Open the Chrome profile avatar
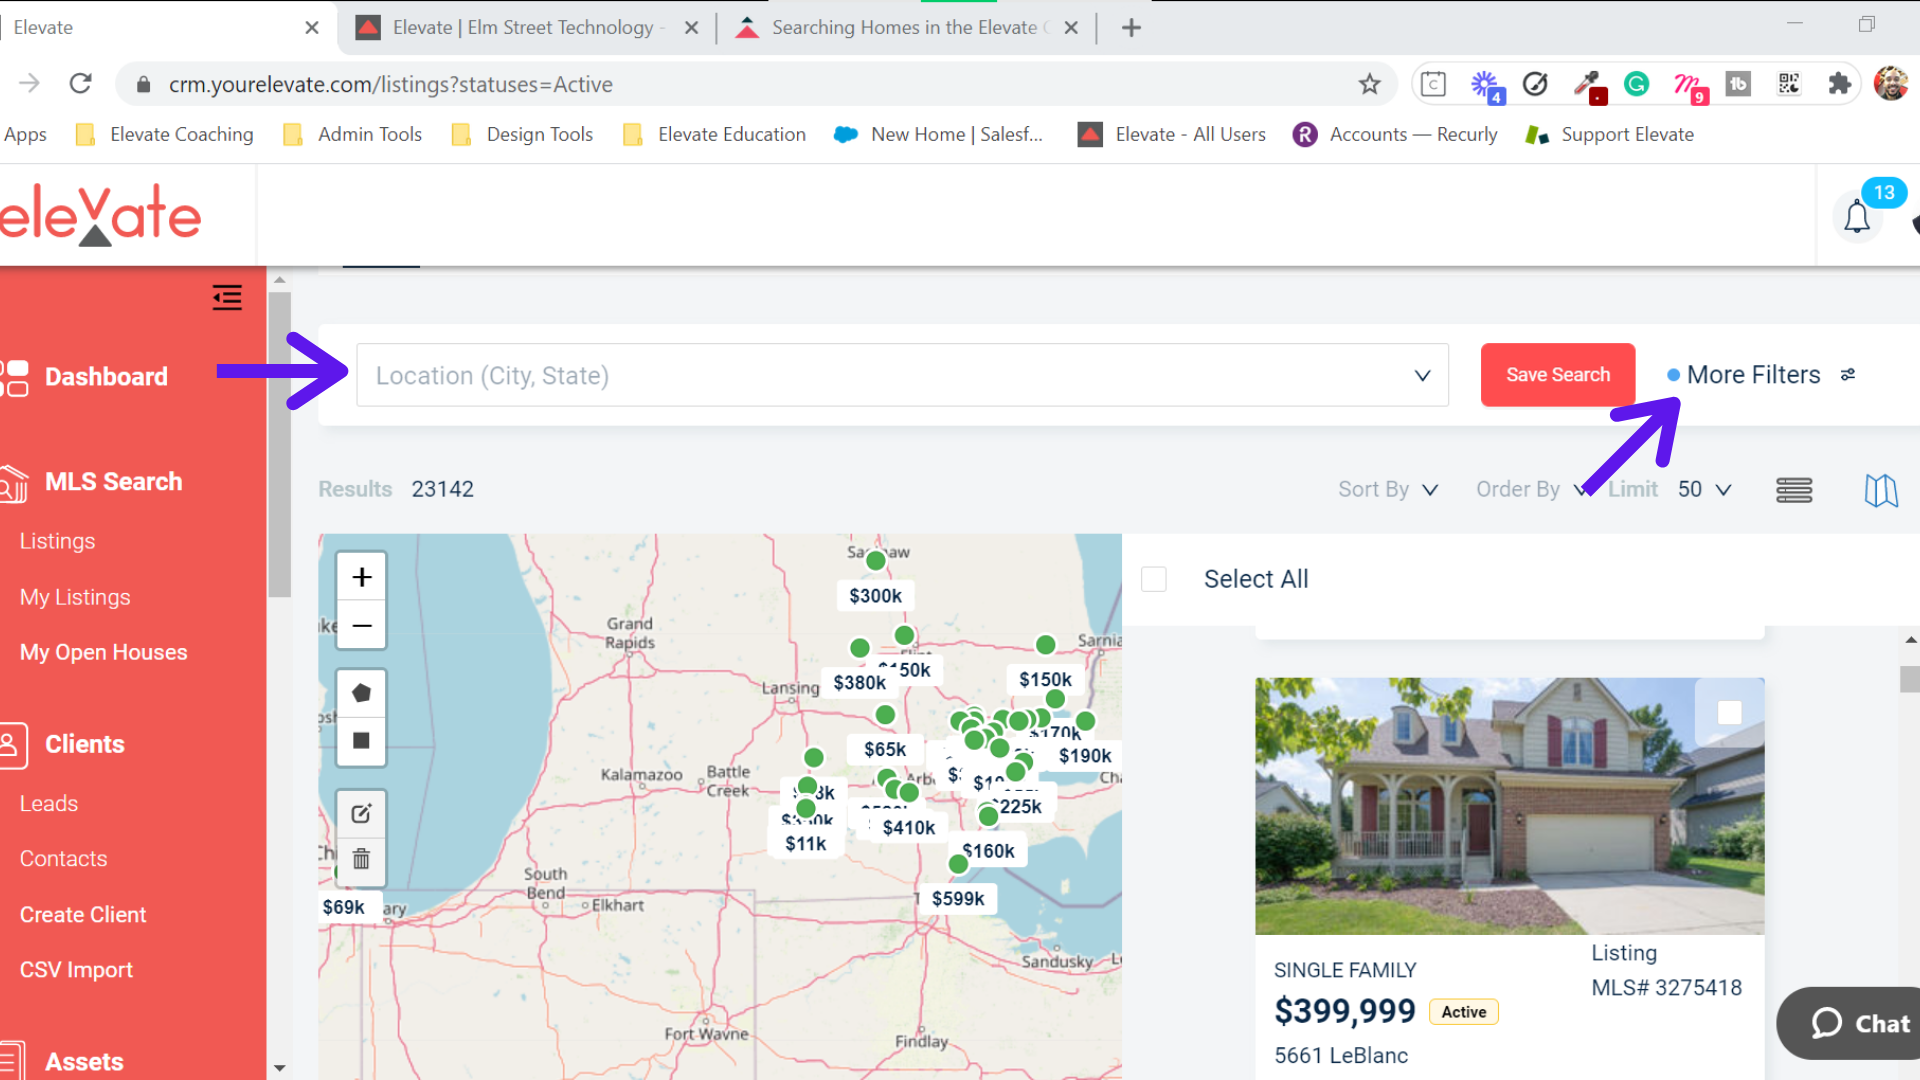The image size is (1920, 1080). pyautogui.click(x=1891, y=84)
